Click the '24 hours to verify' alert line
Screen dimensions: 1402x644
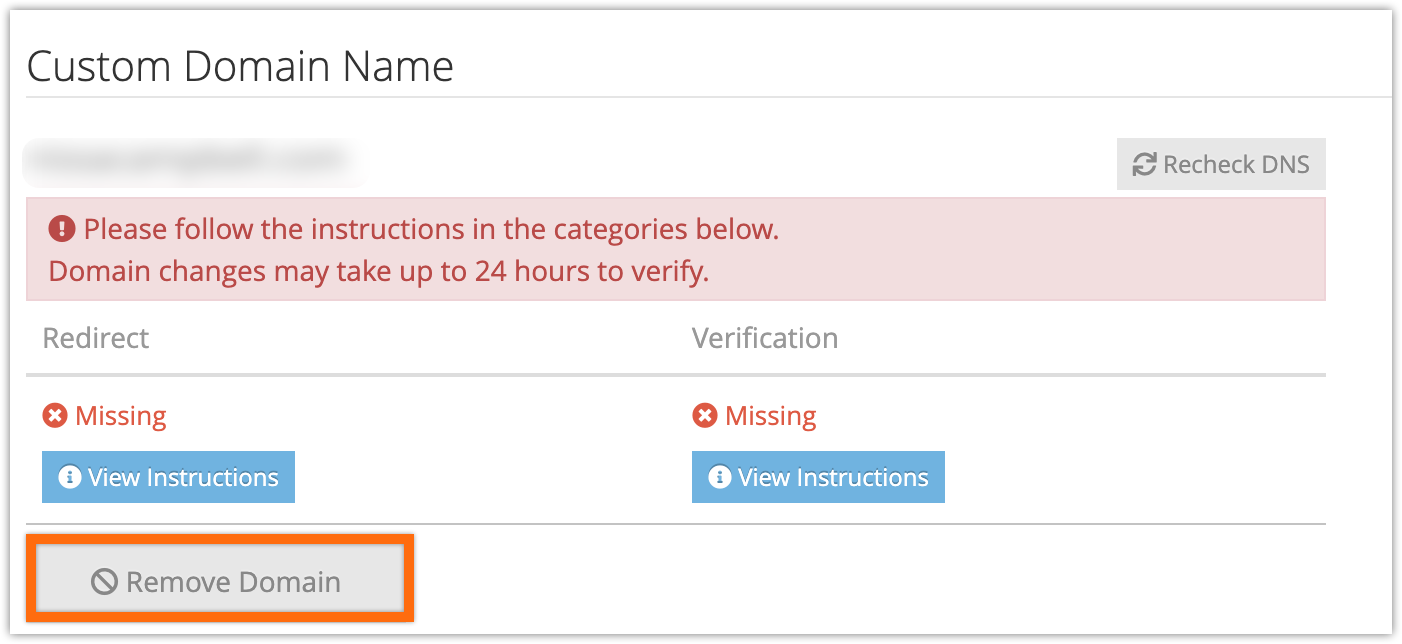[379, 271]
